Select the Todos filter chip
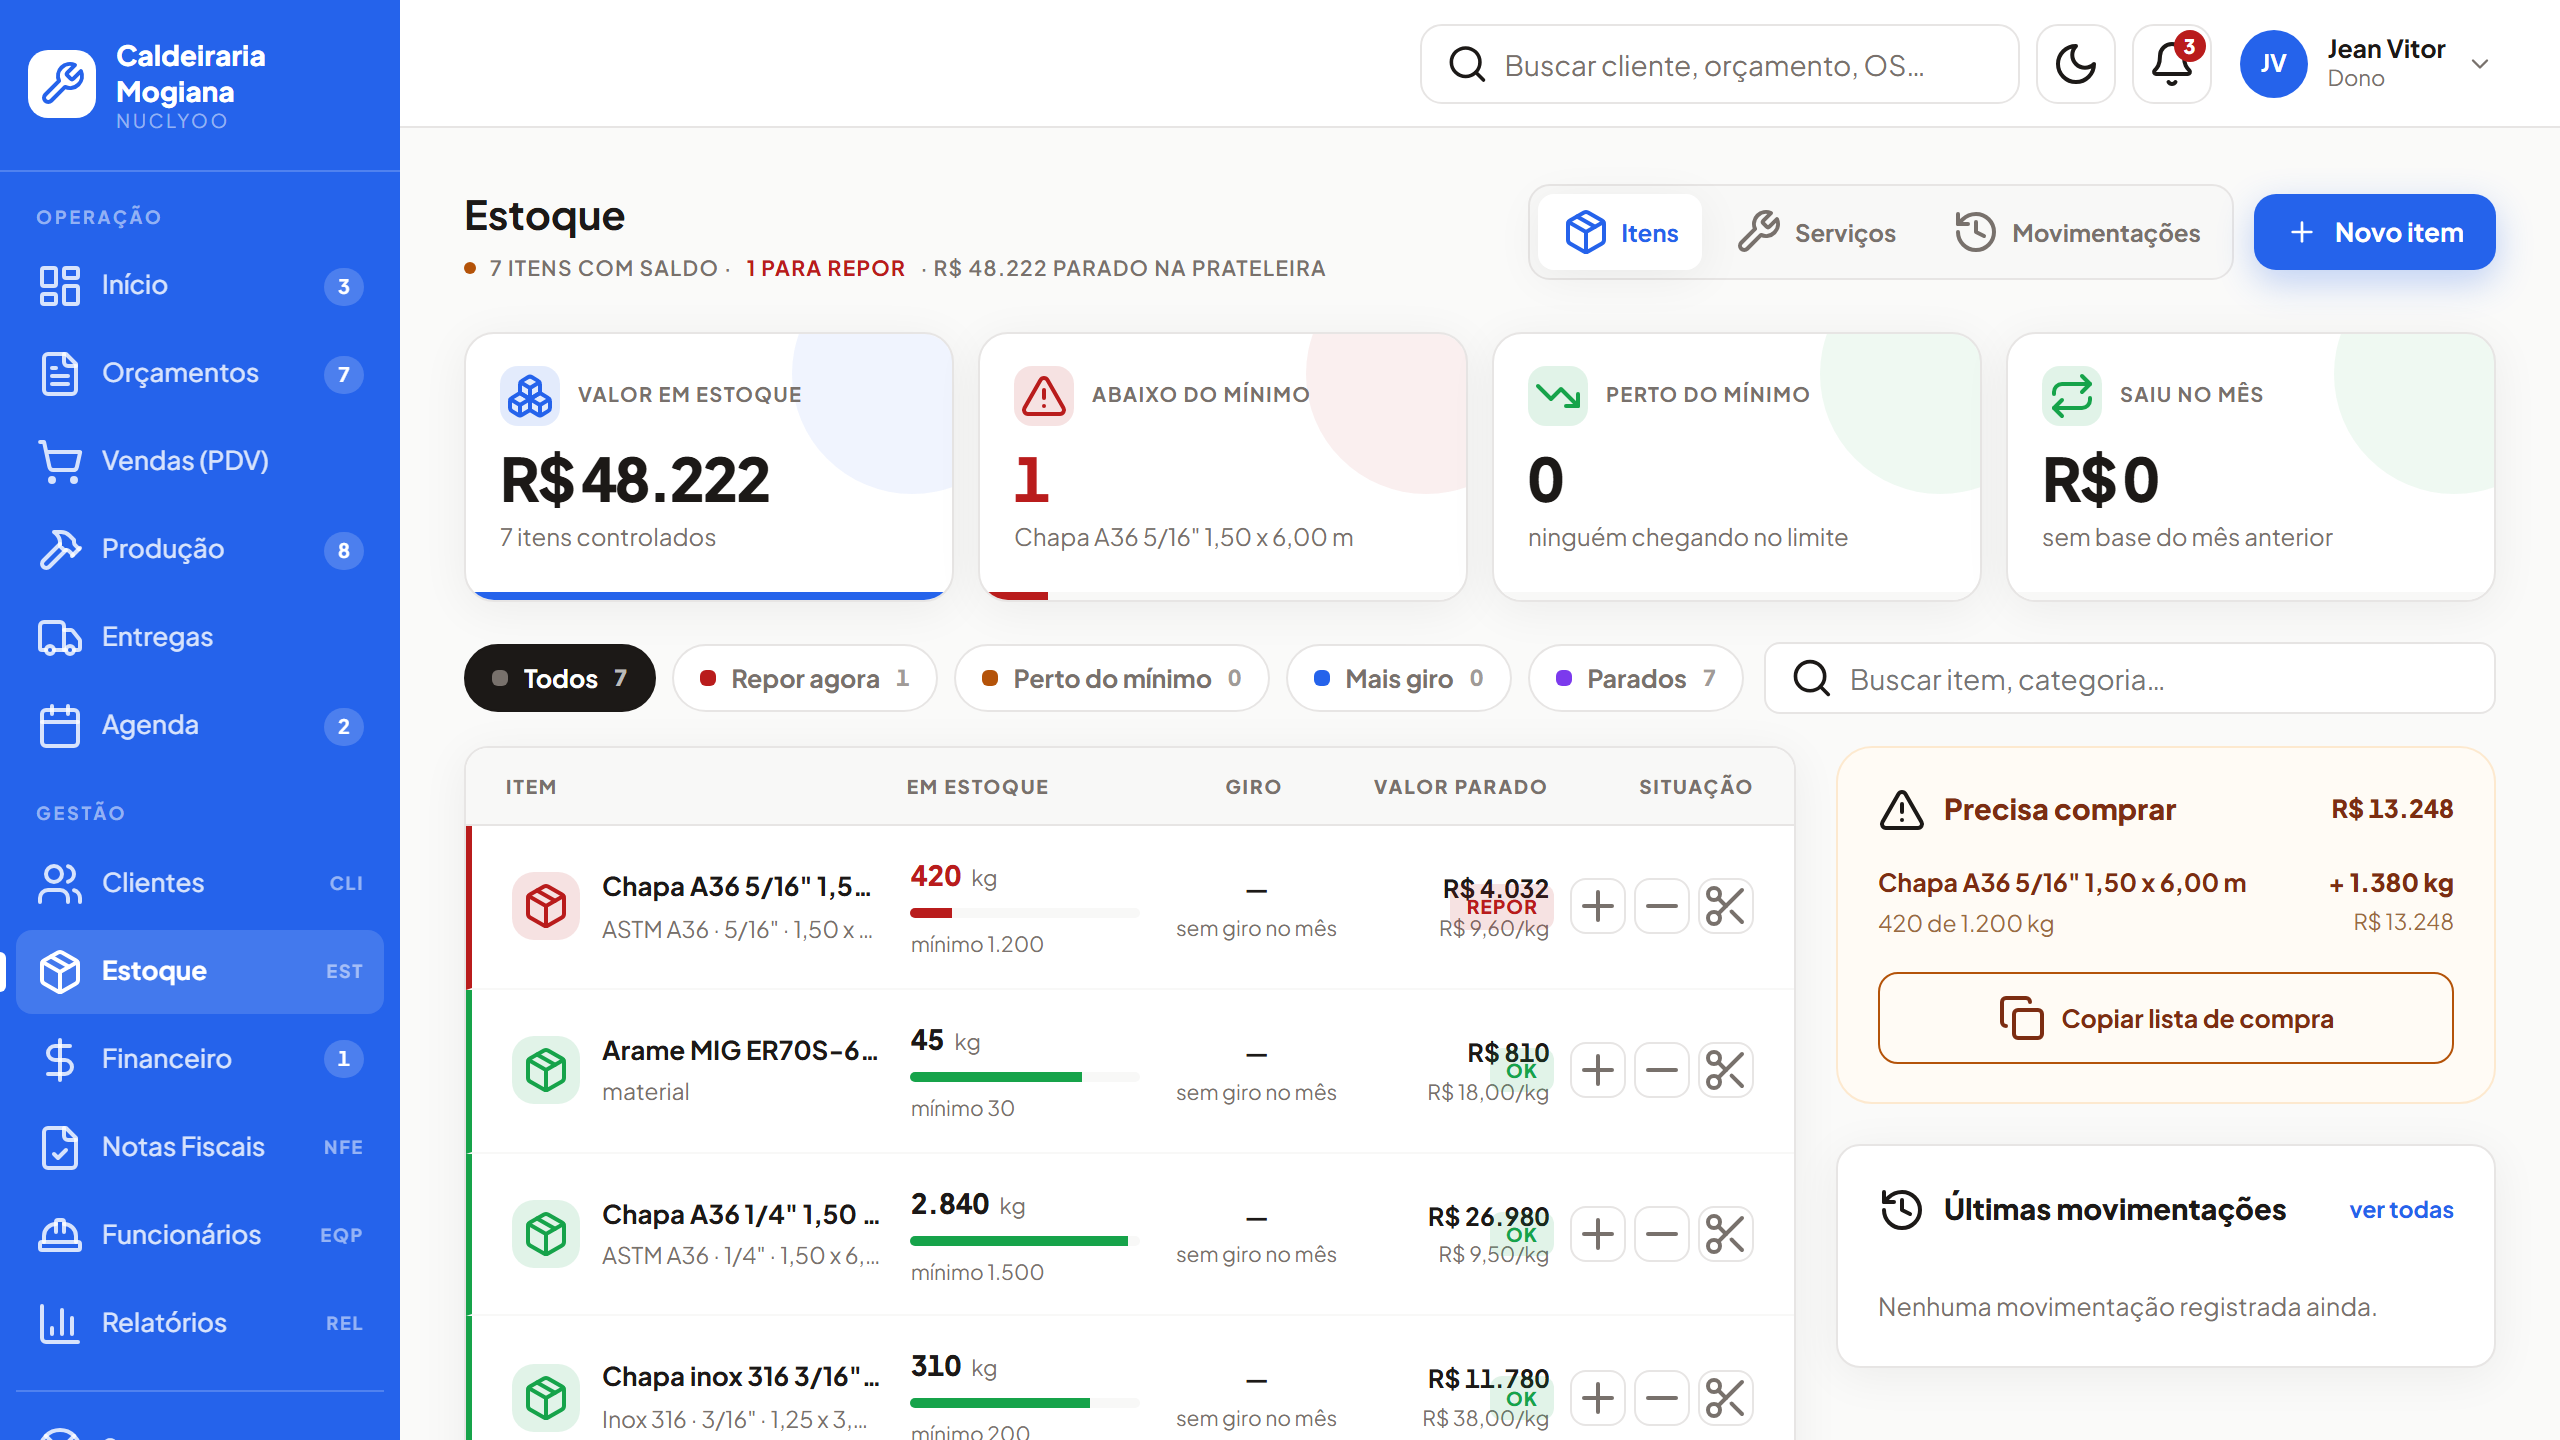The height and width of the screenshot is (1440, 2560). click(x=559, y=678)
